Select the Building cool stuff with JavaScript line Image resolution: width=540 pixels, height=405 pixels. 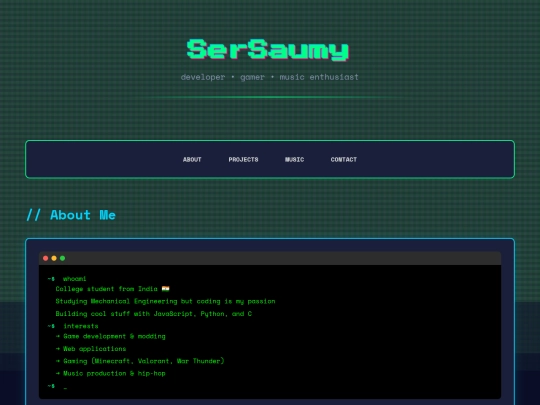154,314
